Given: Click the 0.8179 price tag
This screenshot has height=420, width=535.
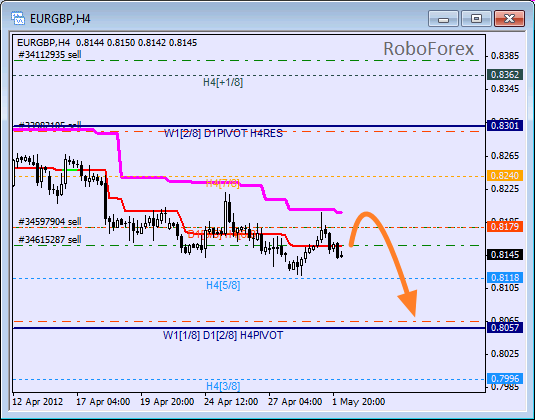Looking at the screenshot, I should [x=505, y=227].
